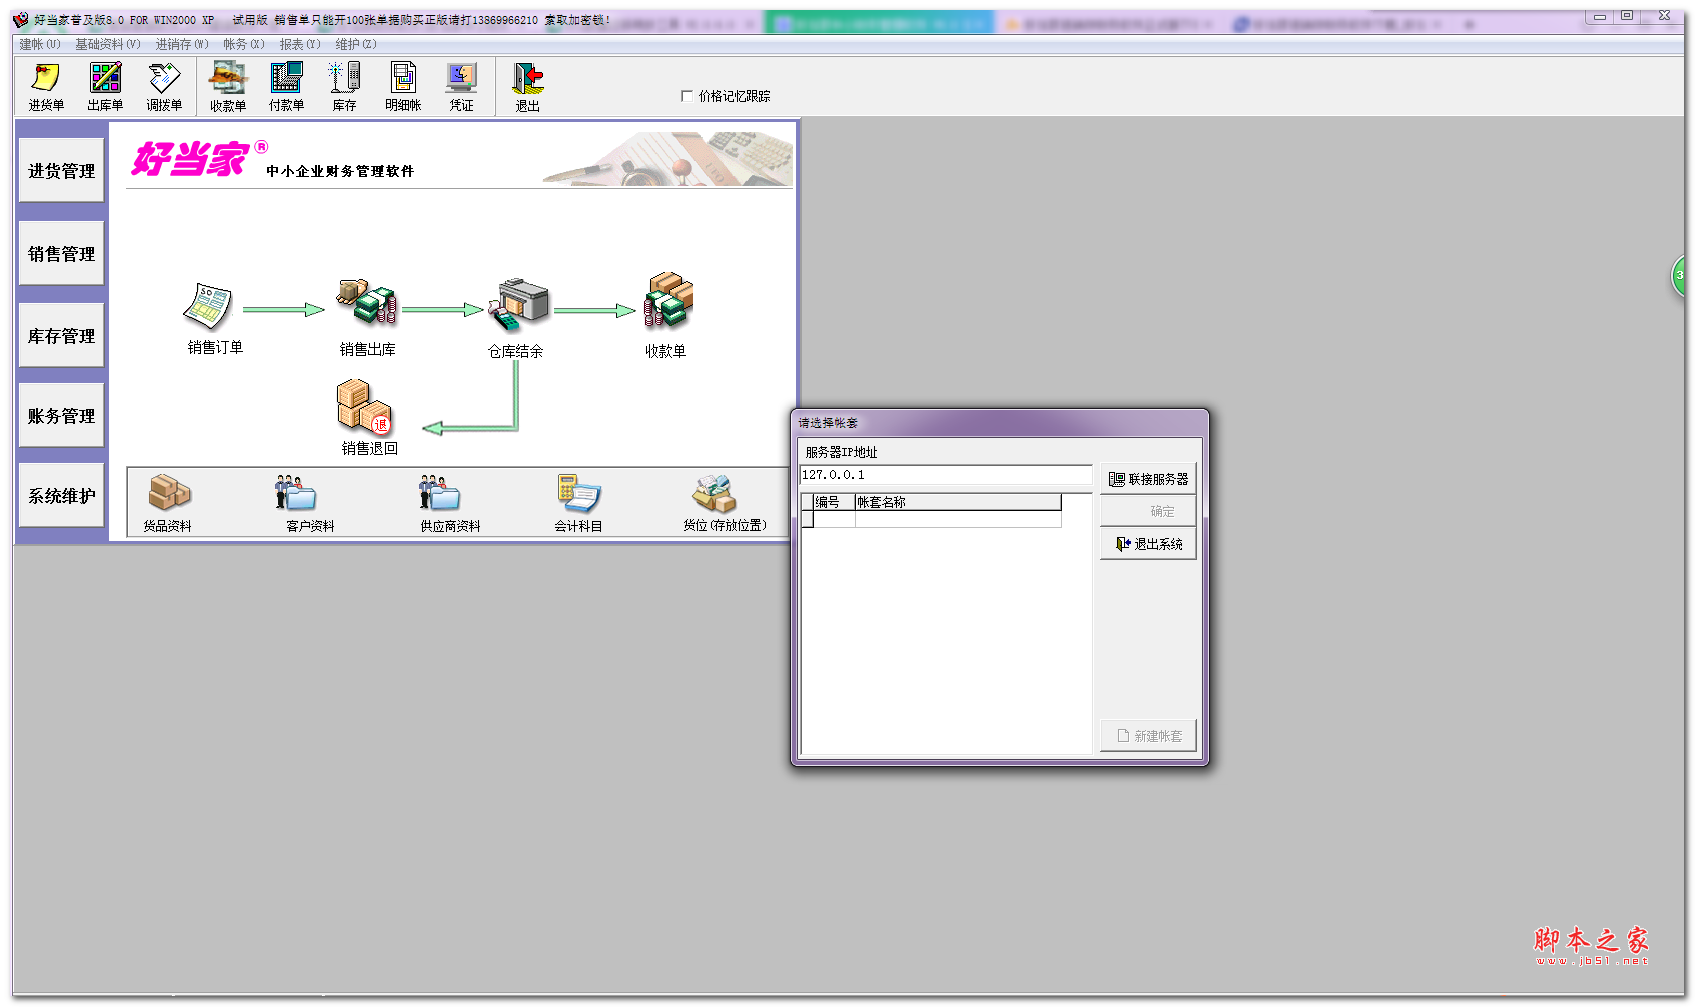Image resolution: width=1695 pixels, height=1007 pixels.
Task: Minimize the main application window
Action: click(x=1600, y=16)
